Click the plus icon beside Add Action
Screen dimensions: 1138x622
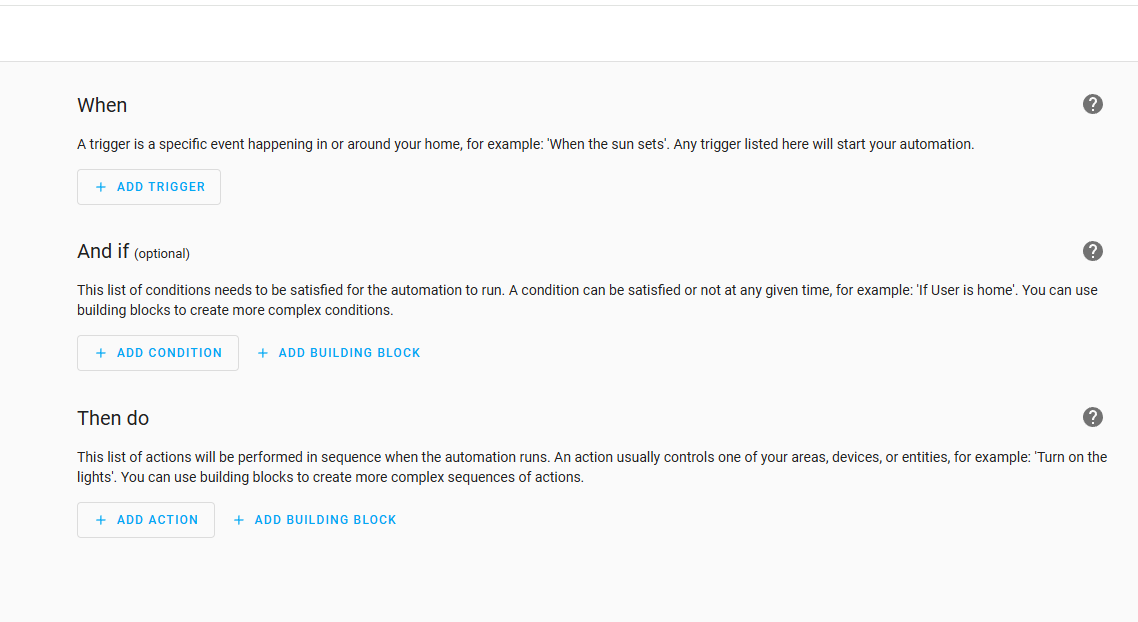(x=101, y=520)
